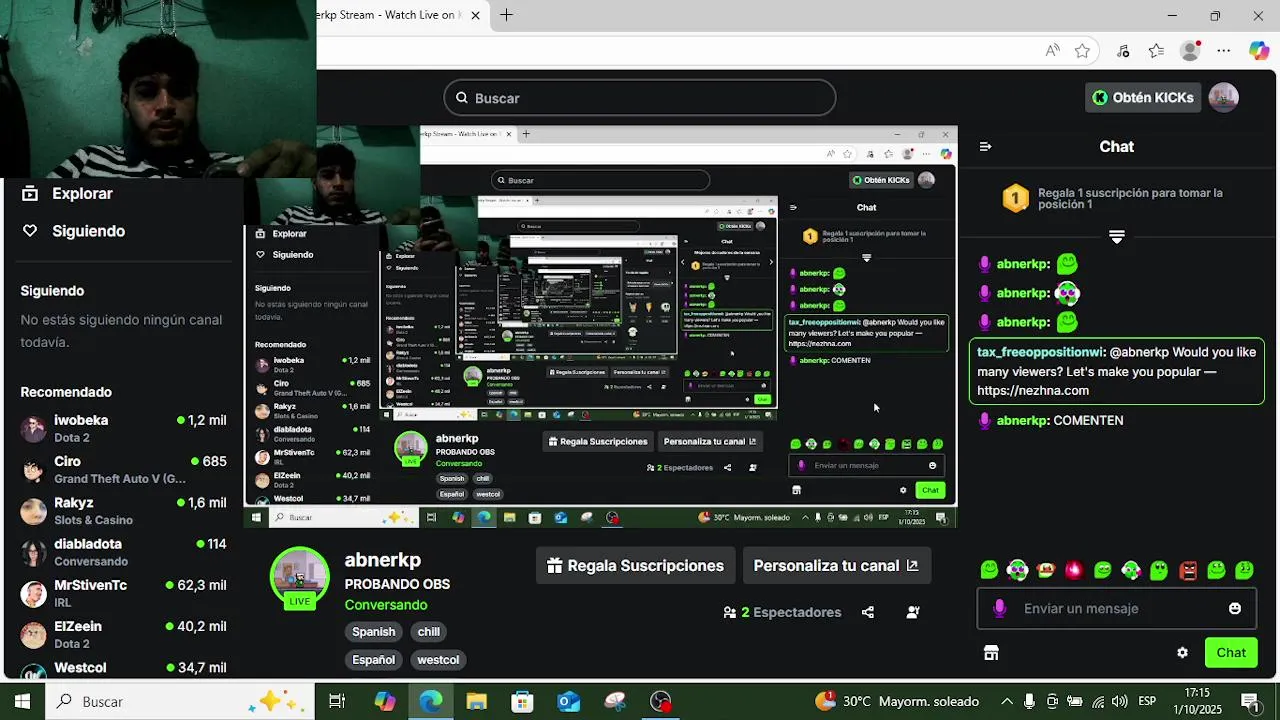Open recommended channel MrStivenTc
1280x720 pixels.
coord(125,593)
